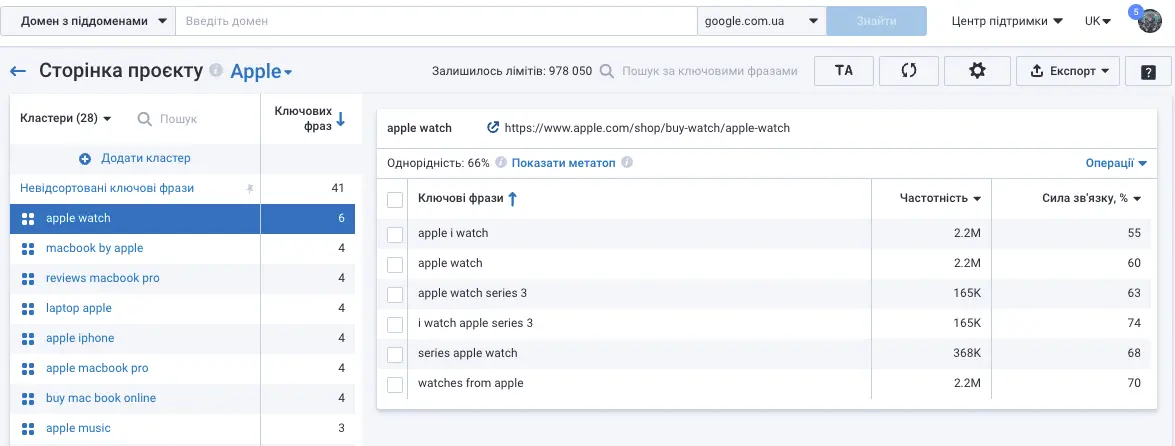The width and height of the screenshot is (1175, 446).
Task: Click the back arrow beside Сторінка проєкту
Action: [18, 71]
